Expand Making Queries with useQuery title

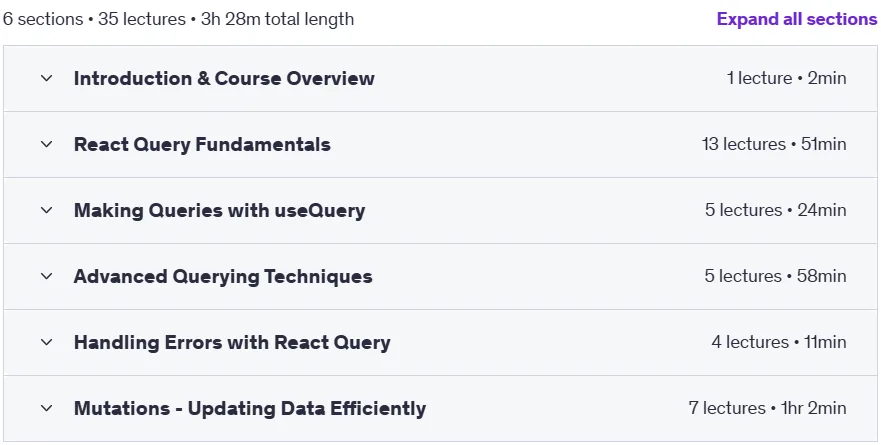click(x=219, y=210)
